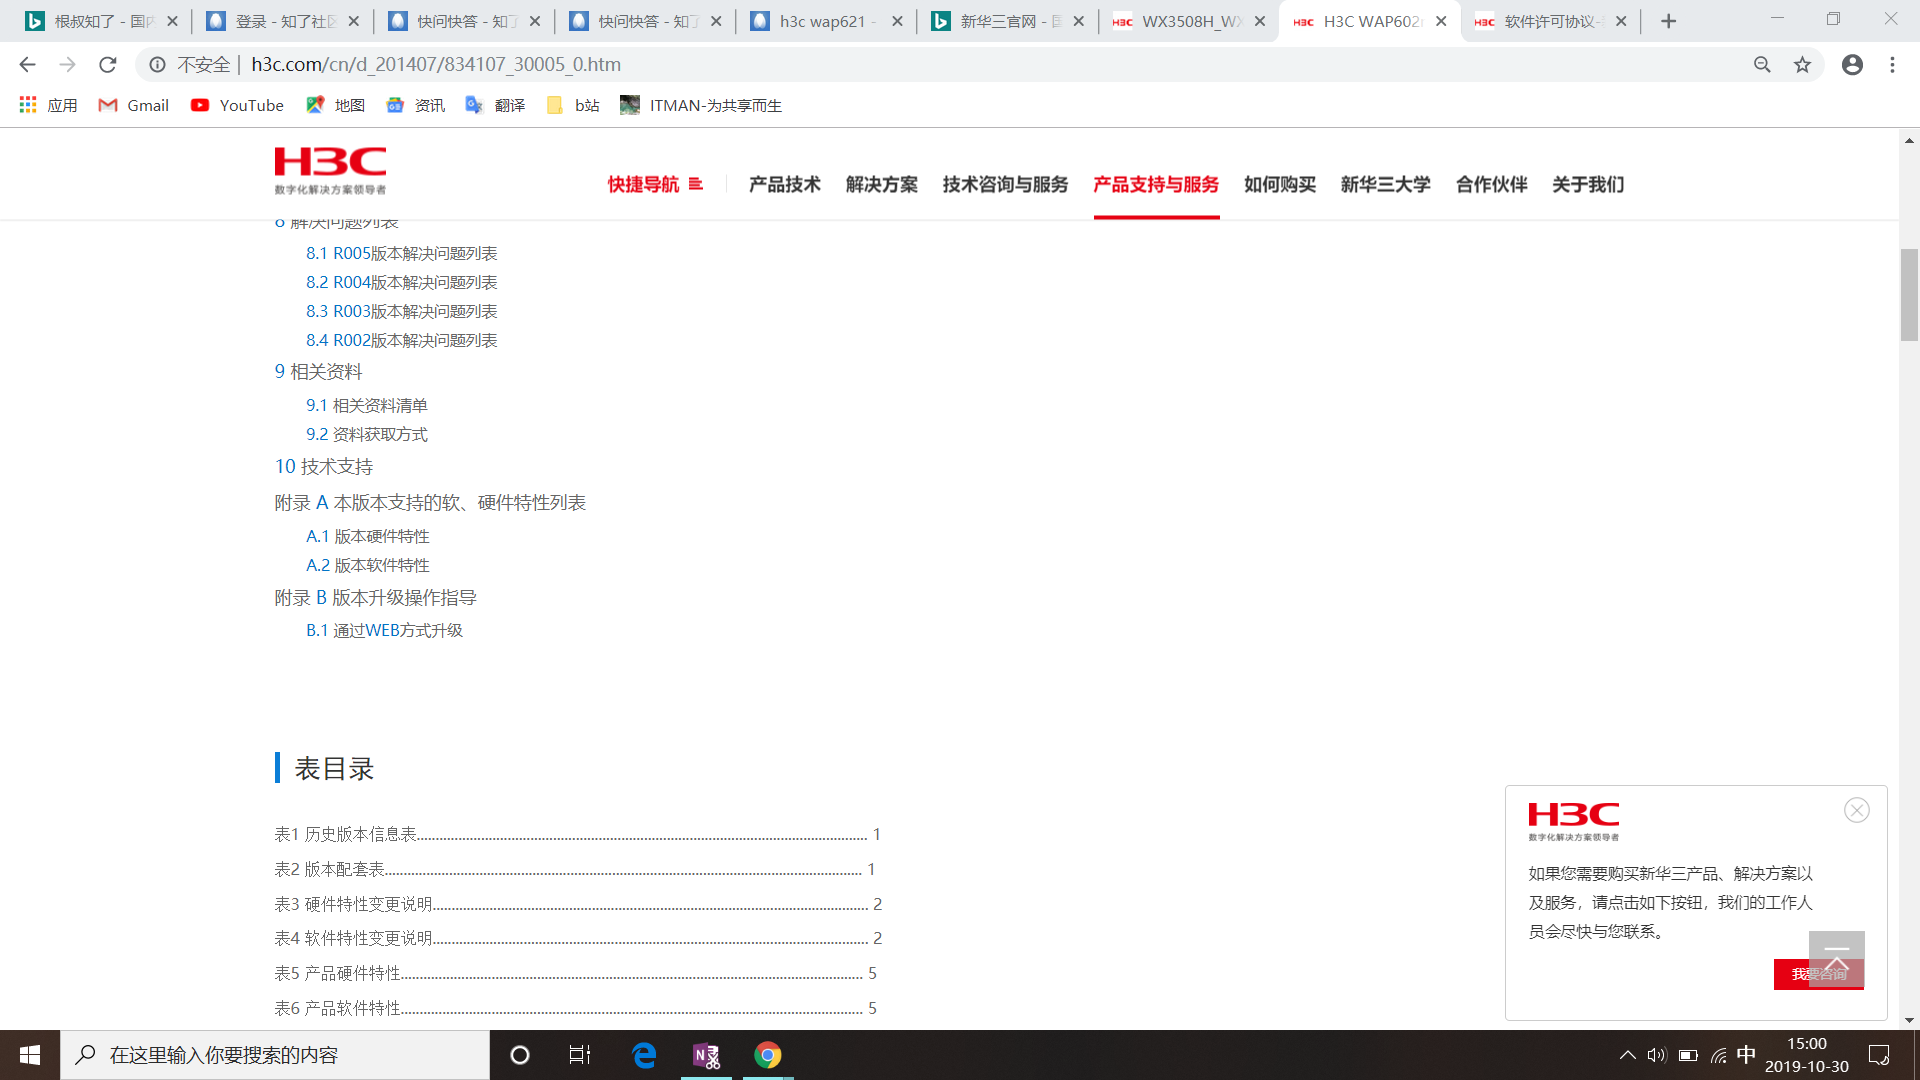Go to B.1 通过WEB方式升级 section
The width and height of the screenshot is (1920, 1080).
384,630
